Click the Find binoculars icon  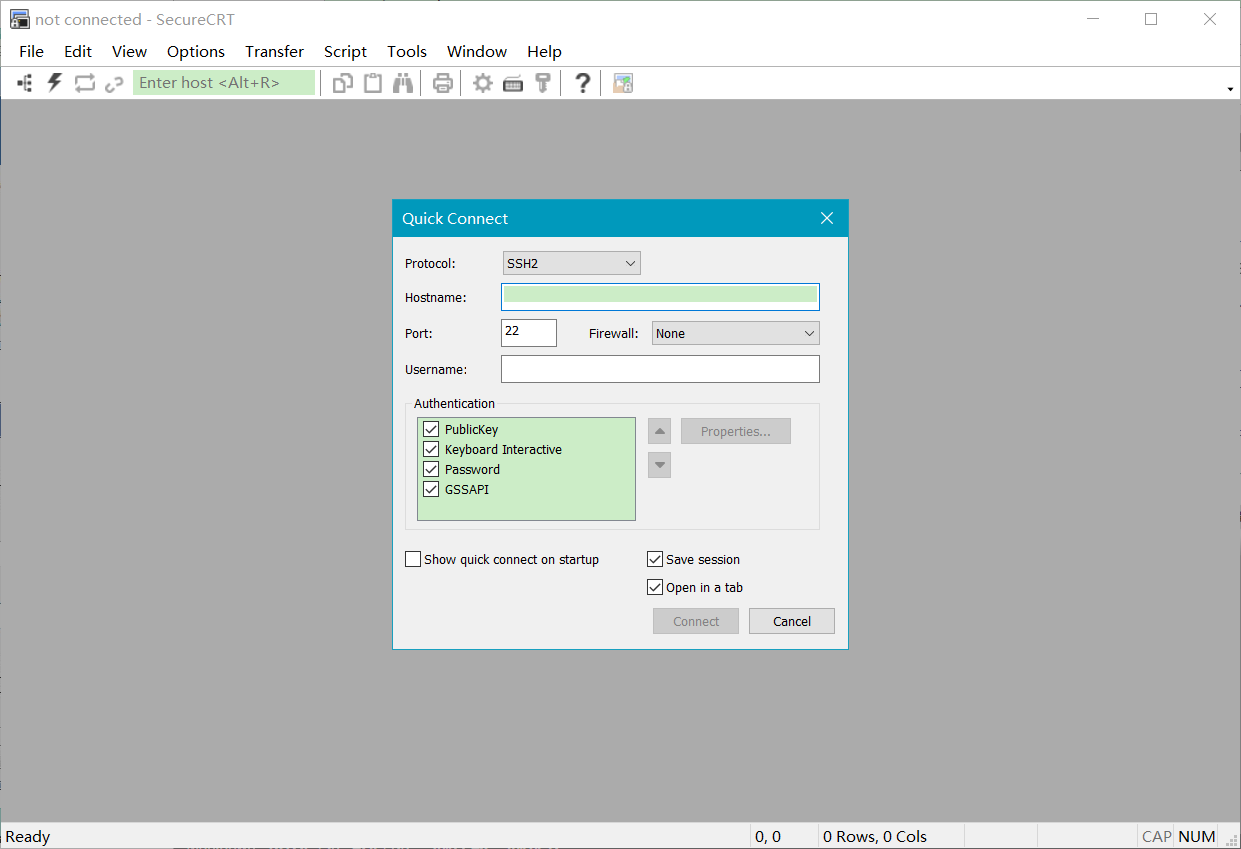pos(403,83)
